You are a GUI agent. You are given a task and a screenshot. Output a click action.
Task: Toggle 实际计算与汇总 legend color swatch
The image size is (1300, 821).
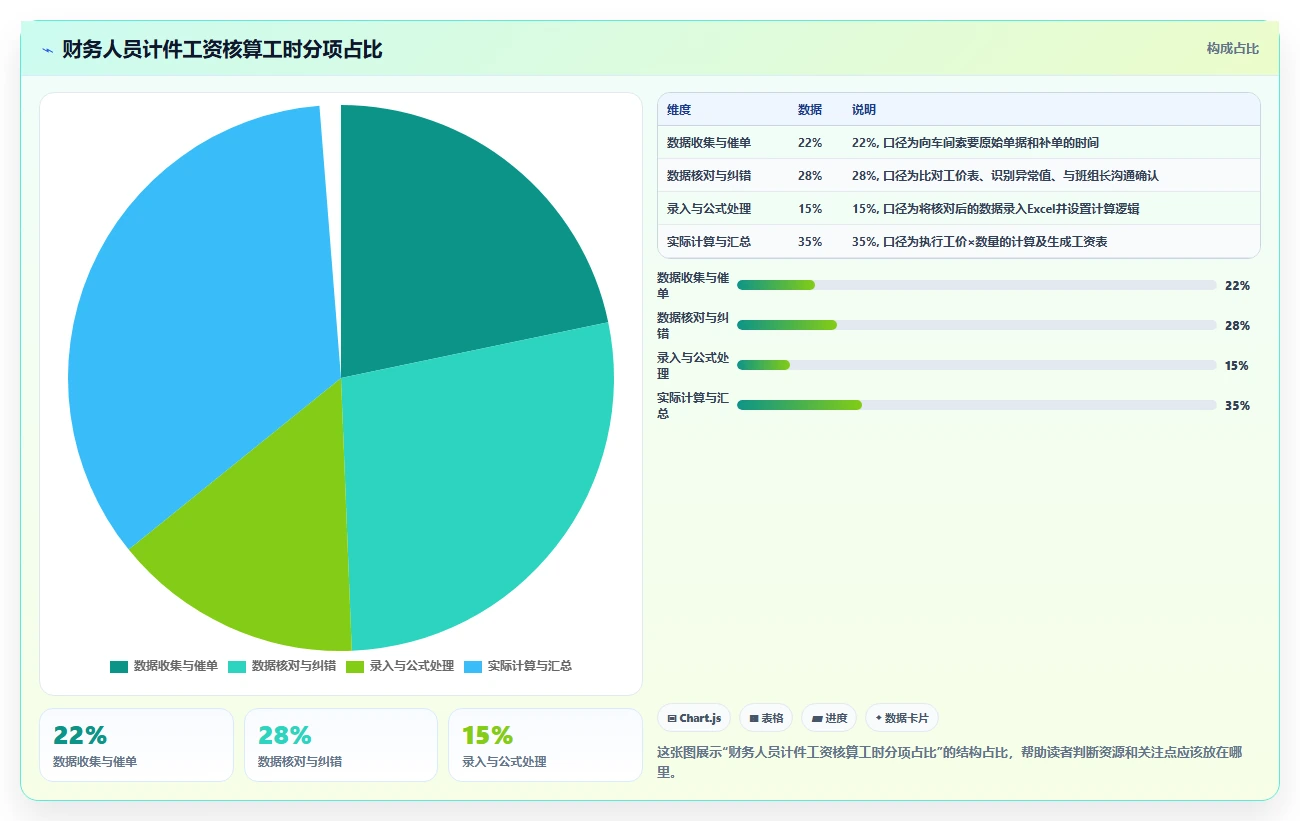point(473,666)
